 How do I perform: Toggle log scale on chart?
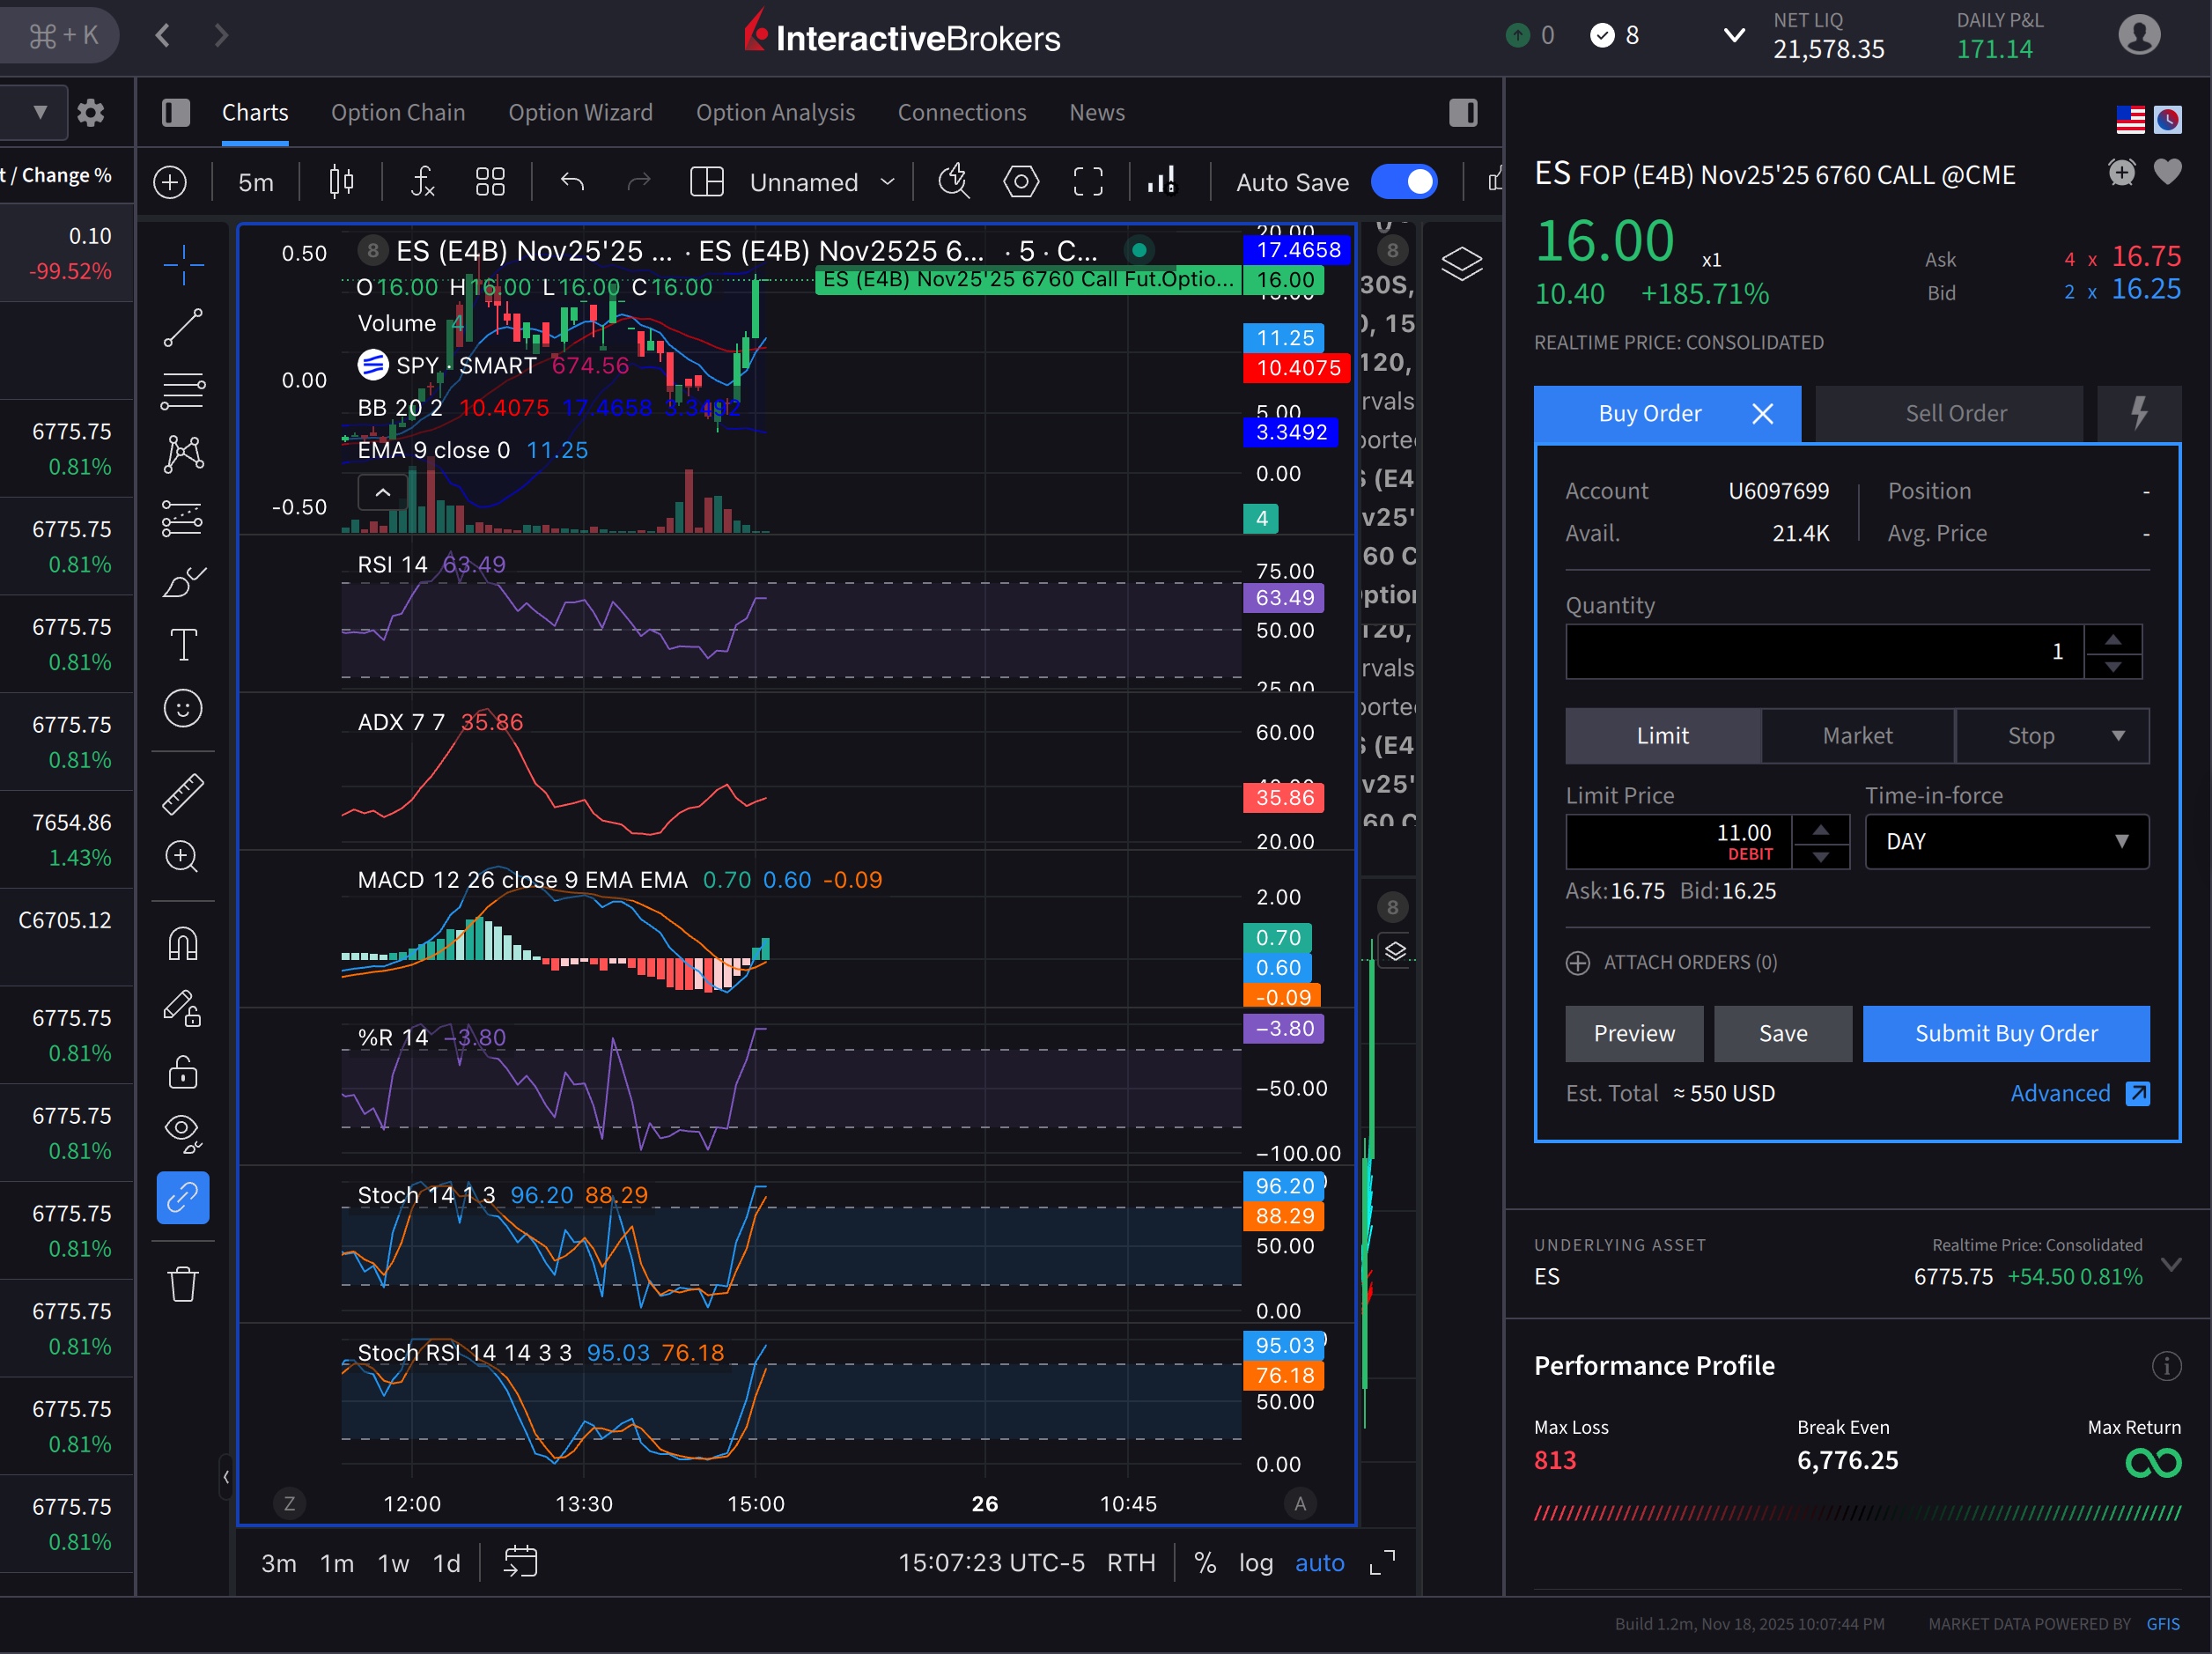point(1255,1563)
